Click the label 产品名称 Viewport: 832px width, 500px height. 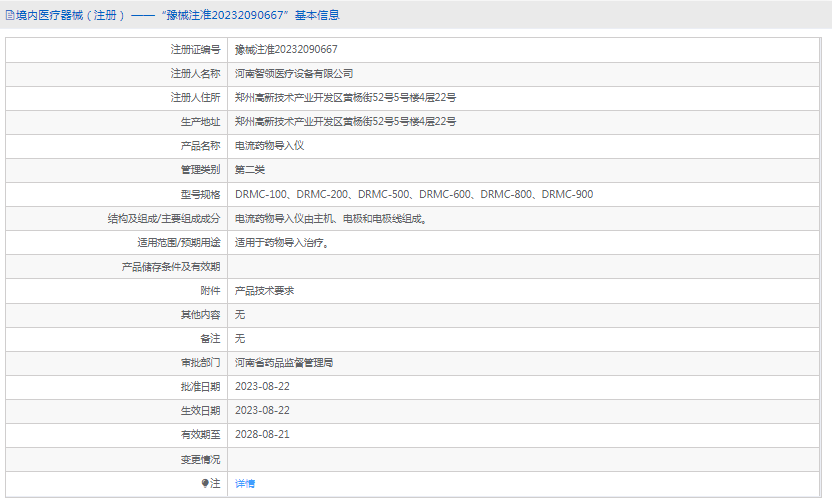click(x=200, y=145)
